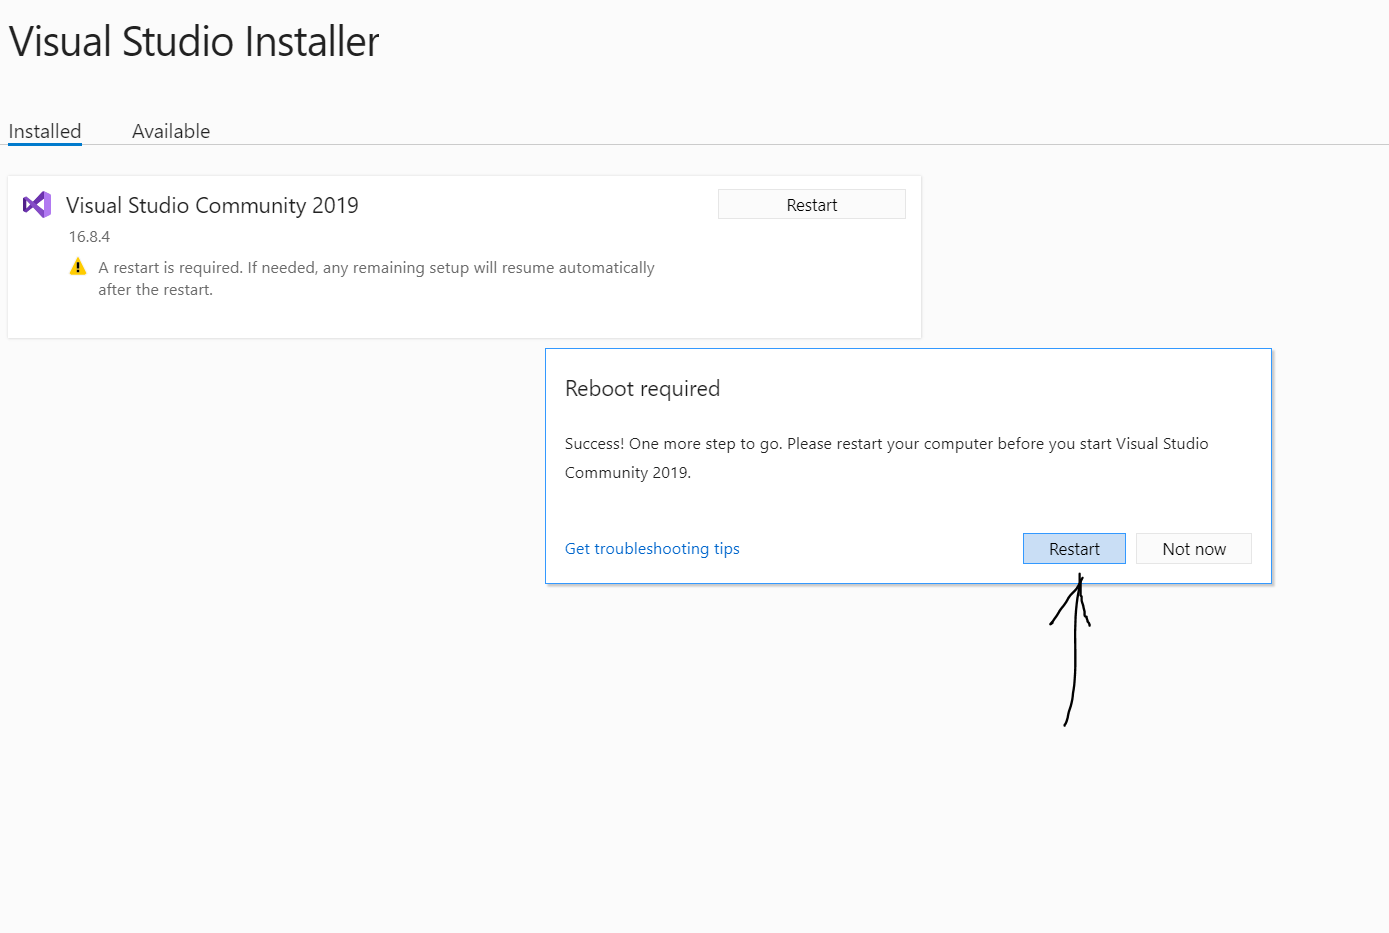Screen dimensions: 1389x933
Task: Choose Not now in the reboot dialog
Action: tap(1193, 549)
